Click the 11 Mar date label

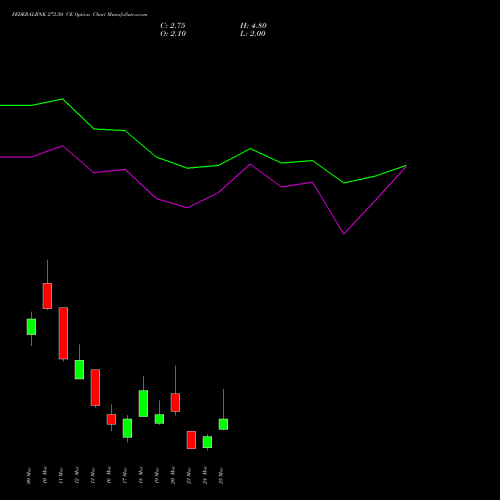tap(61, 476)
